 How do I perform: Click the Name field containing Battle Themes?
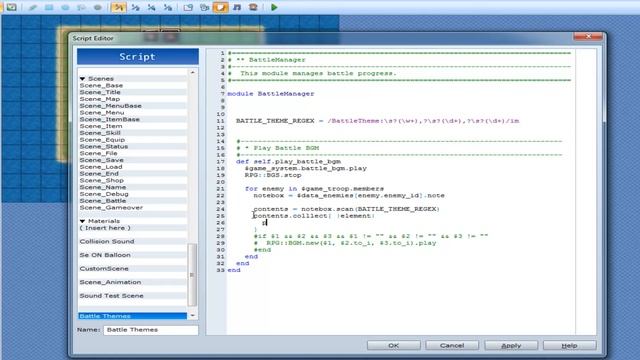point(151,330)
